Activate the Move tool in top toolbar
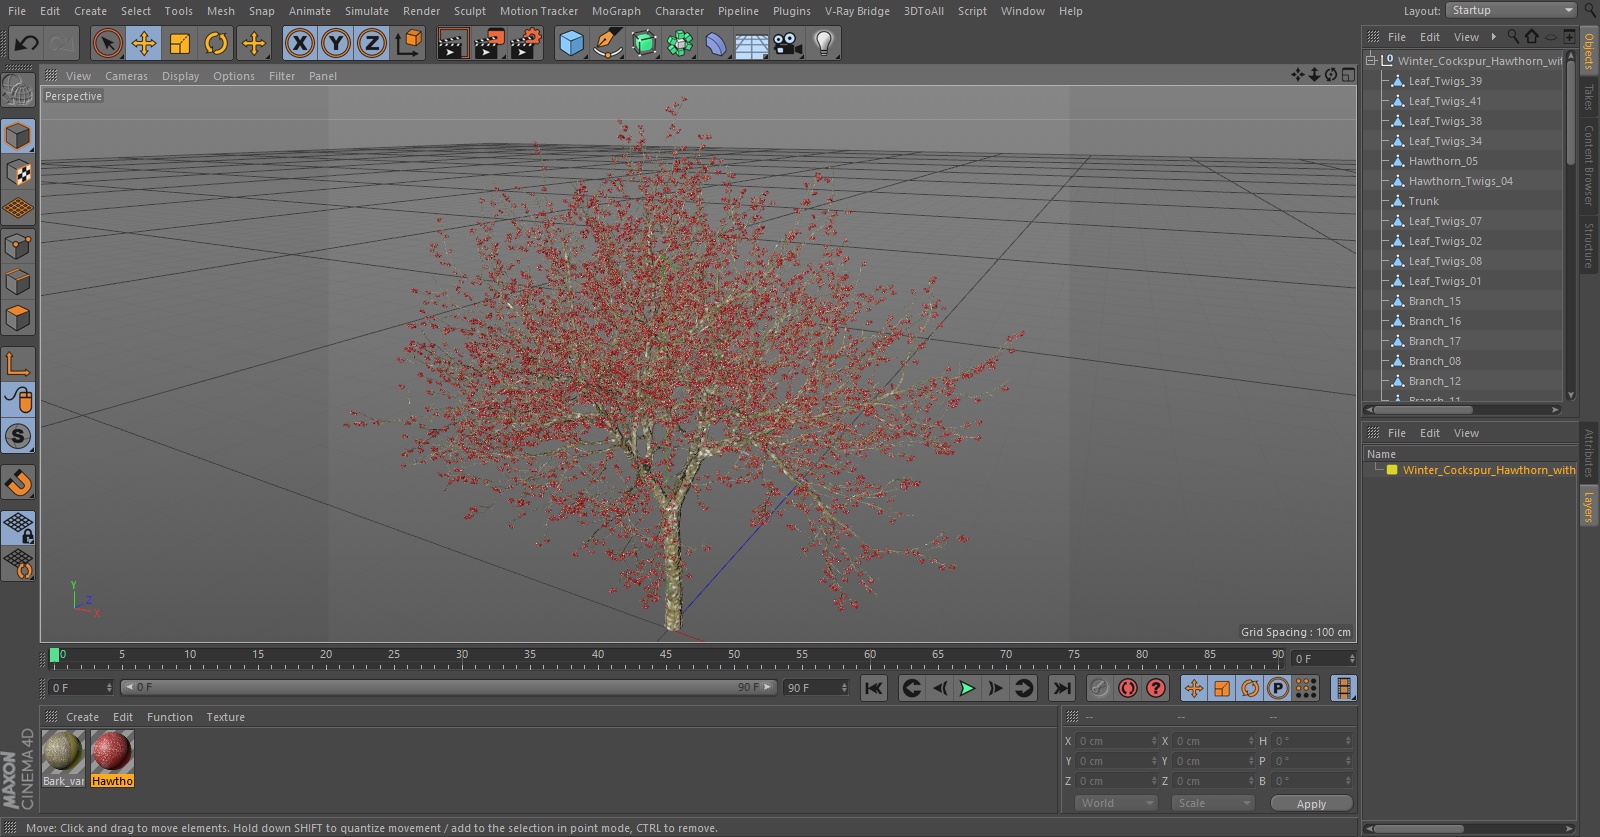Screen dimensions: 1600x837 pyautogui.click(x=144, y=43)
